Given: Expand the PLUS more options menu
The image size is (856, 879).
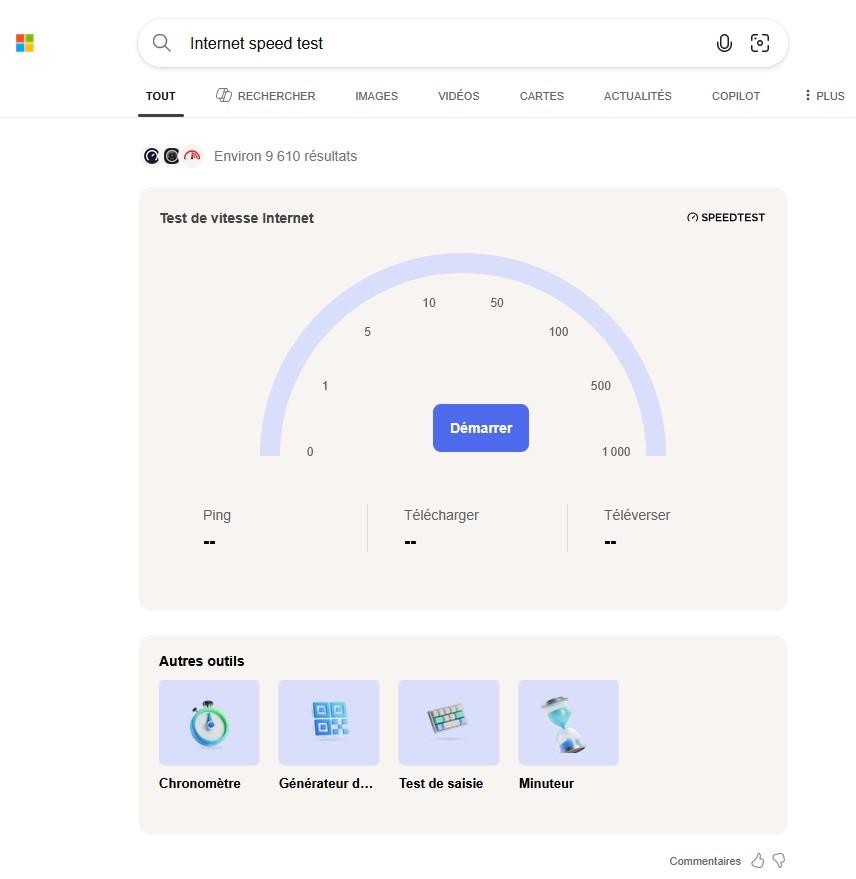Looking at the screenshot, I should [824, 96].
